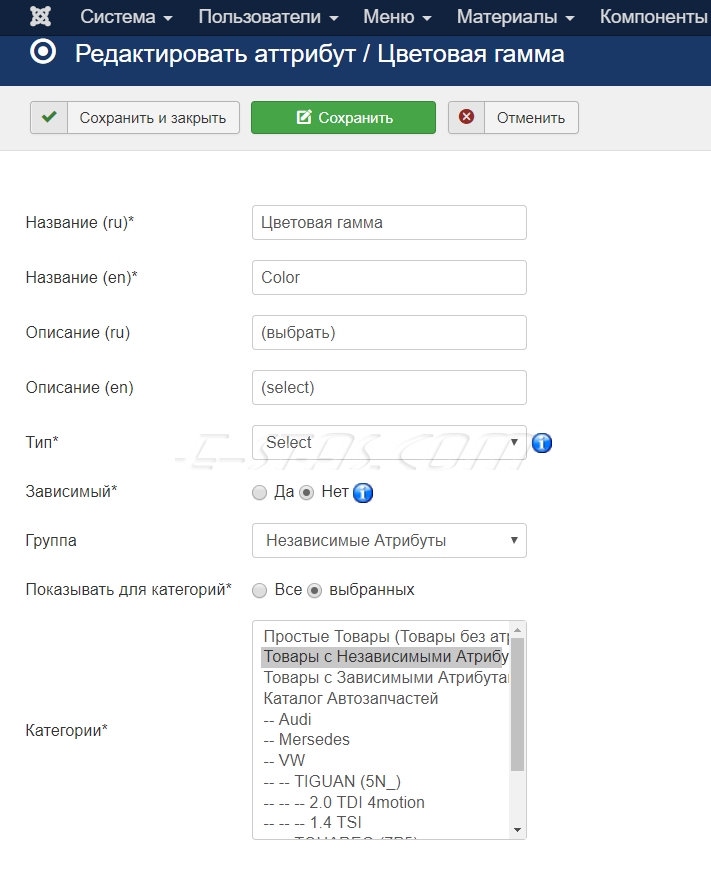Viewport: 711px width, 891px height.
Task: Click the green checkmark save-and-close icon
Action: coord(49,118)
